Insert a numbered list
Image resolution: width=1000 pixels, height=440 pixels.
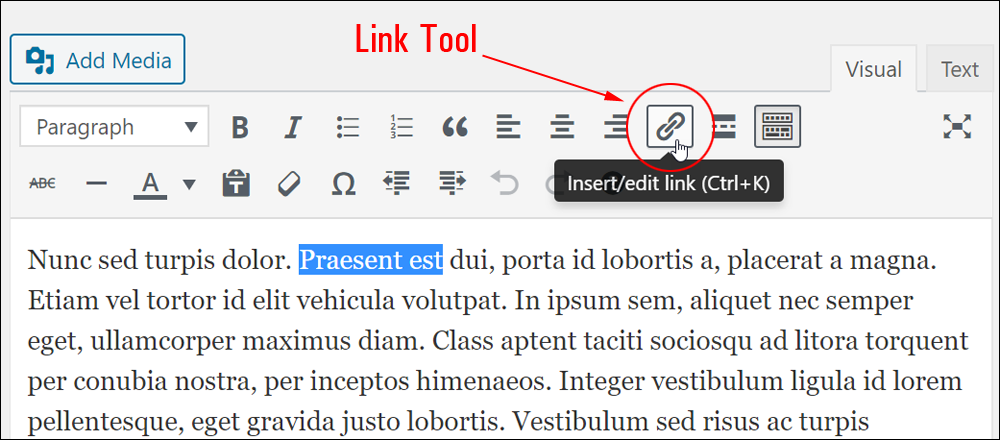click(x=401, y=126)
